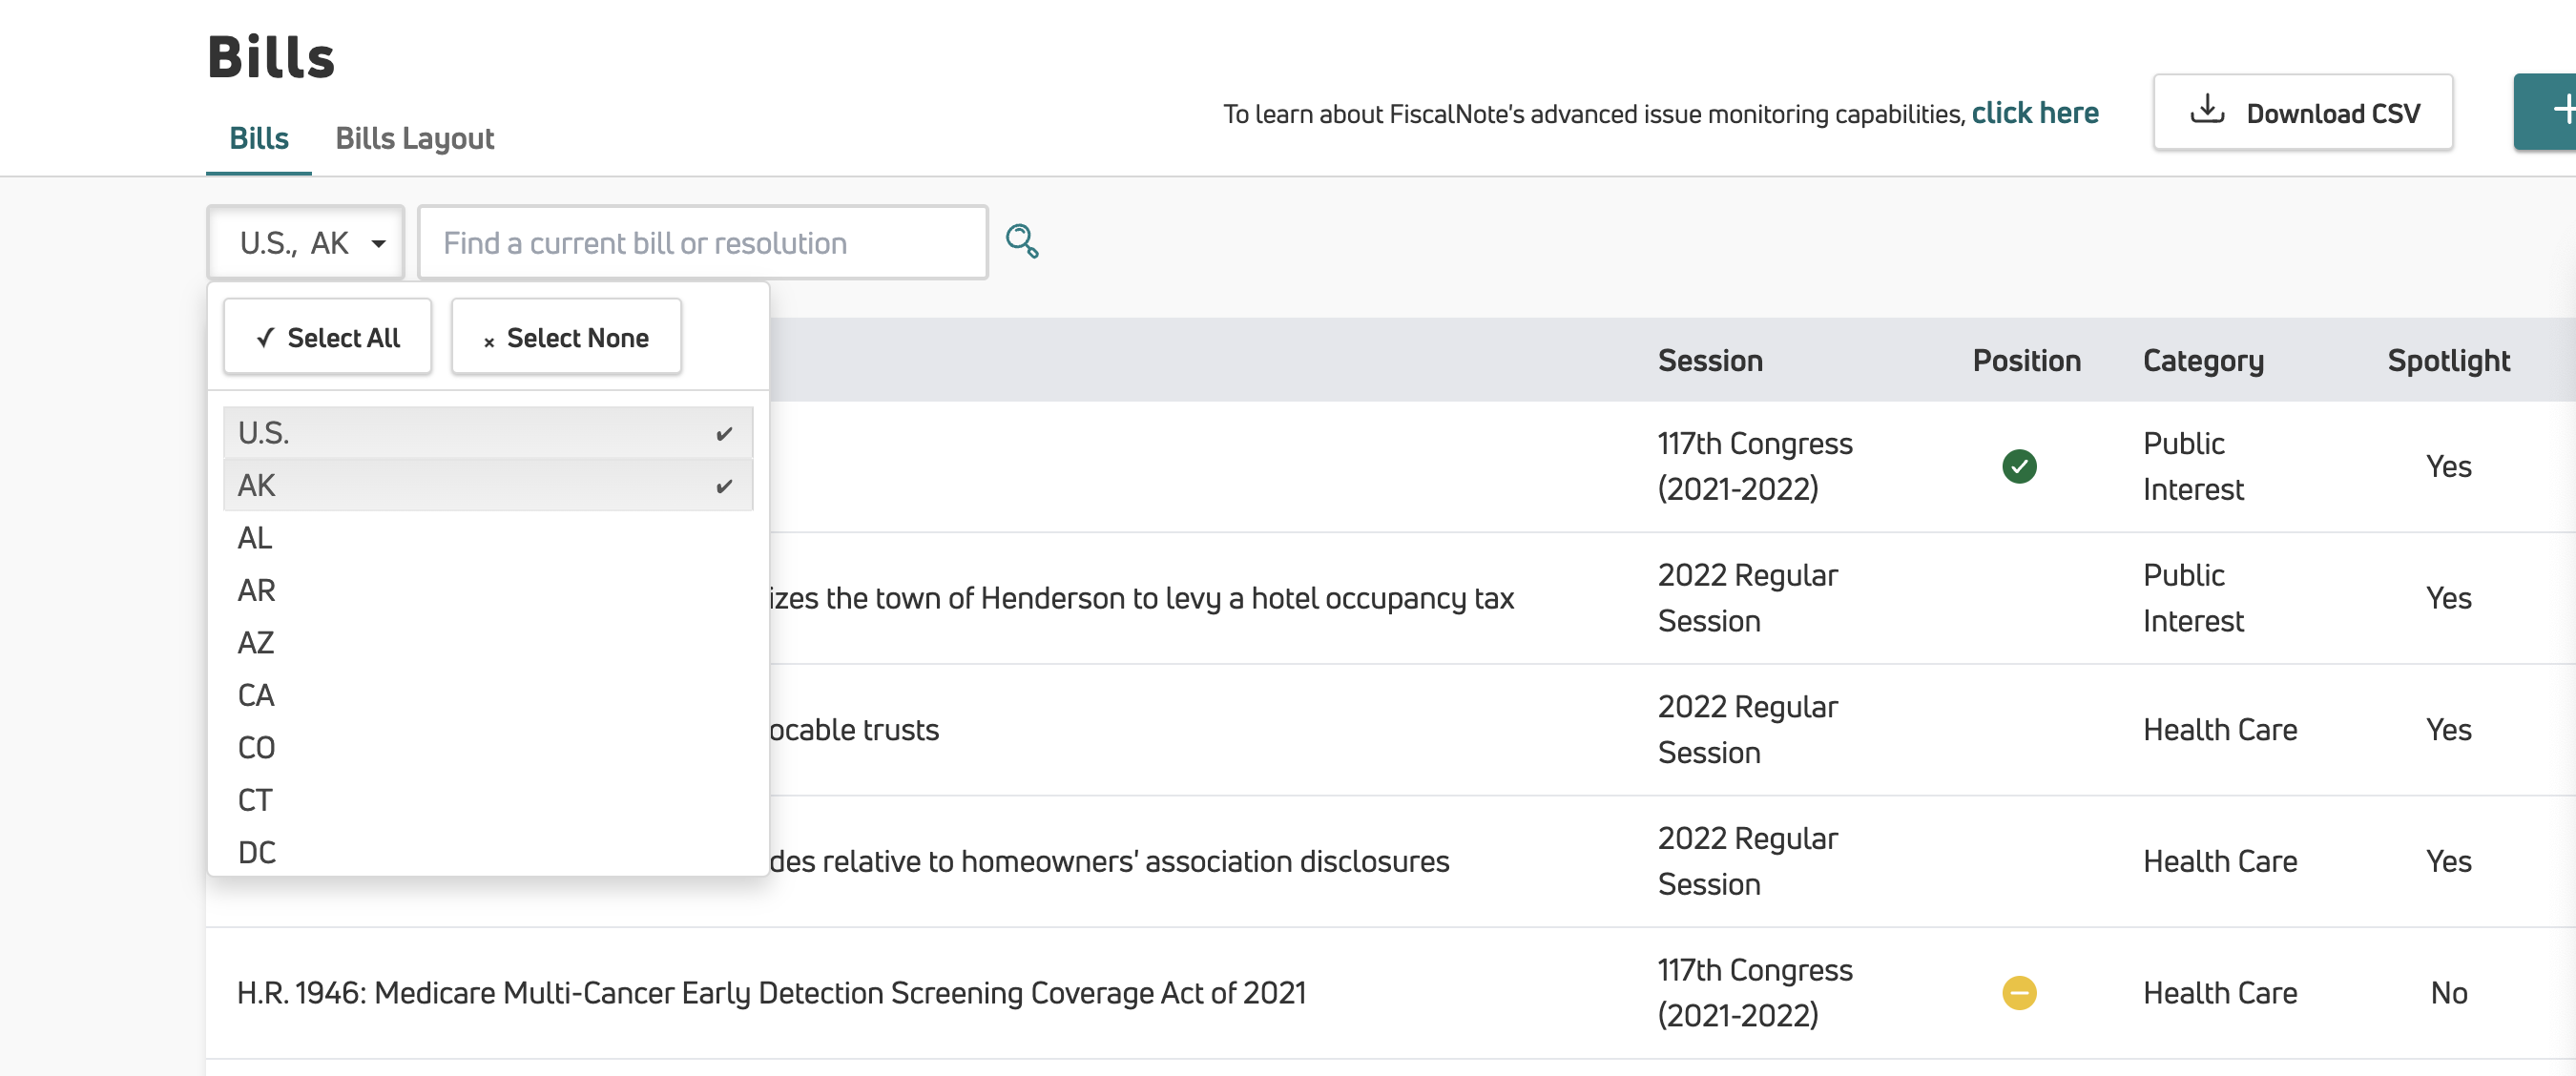This screenshot has width=2576, height=1076.
Task: Click the yellow neutral position icon
Action: (x=2019, y=993)
